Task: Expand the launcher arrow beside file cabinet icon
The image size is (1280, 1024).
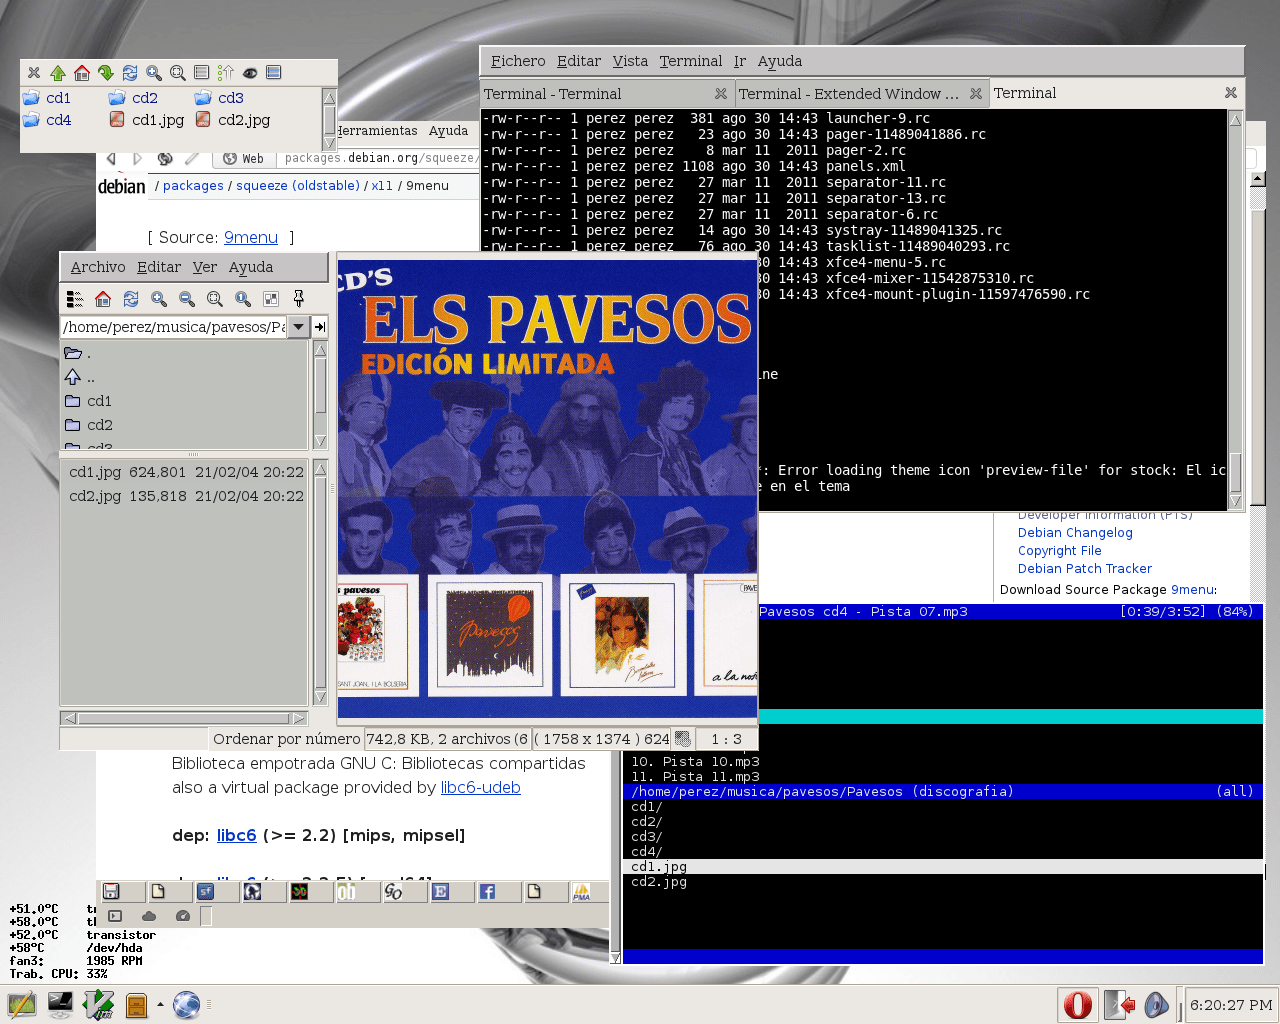Action: (x=160, y=1004)
